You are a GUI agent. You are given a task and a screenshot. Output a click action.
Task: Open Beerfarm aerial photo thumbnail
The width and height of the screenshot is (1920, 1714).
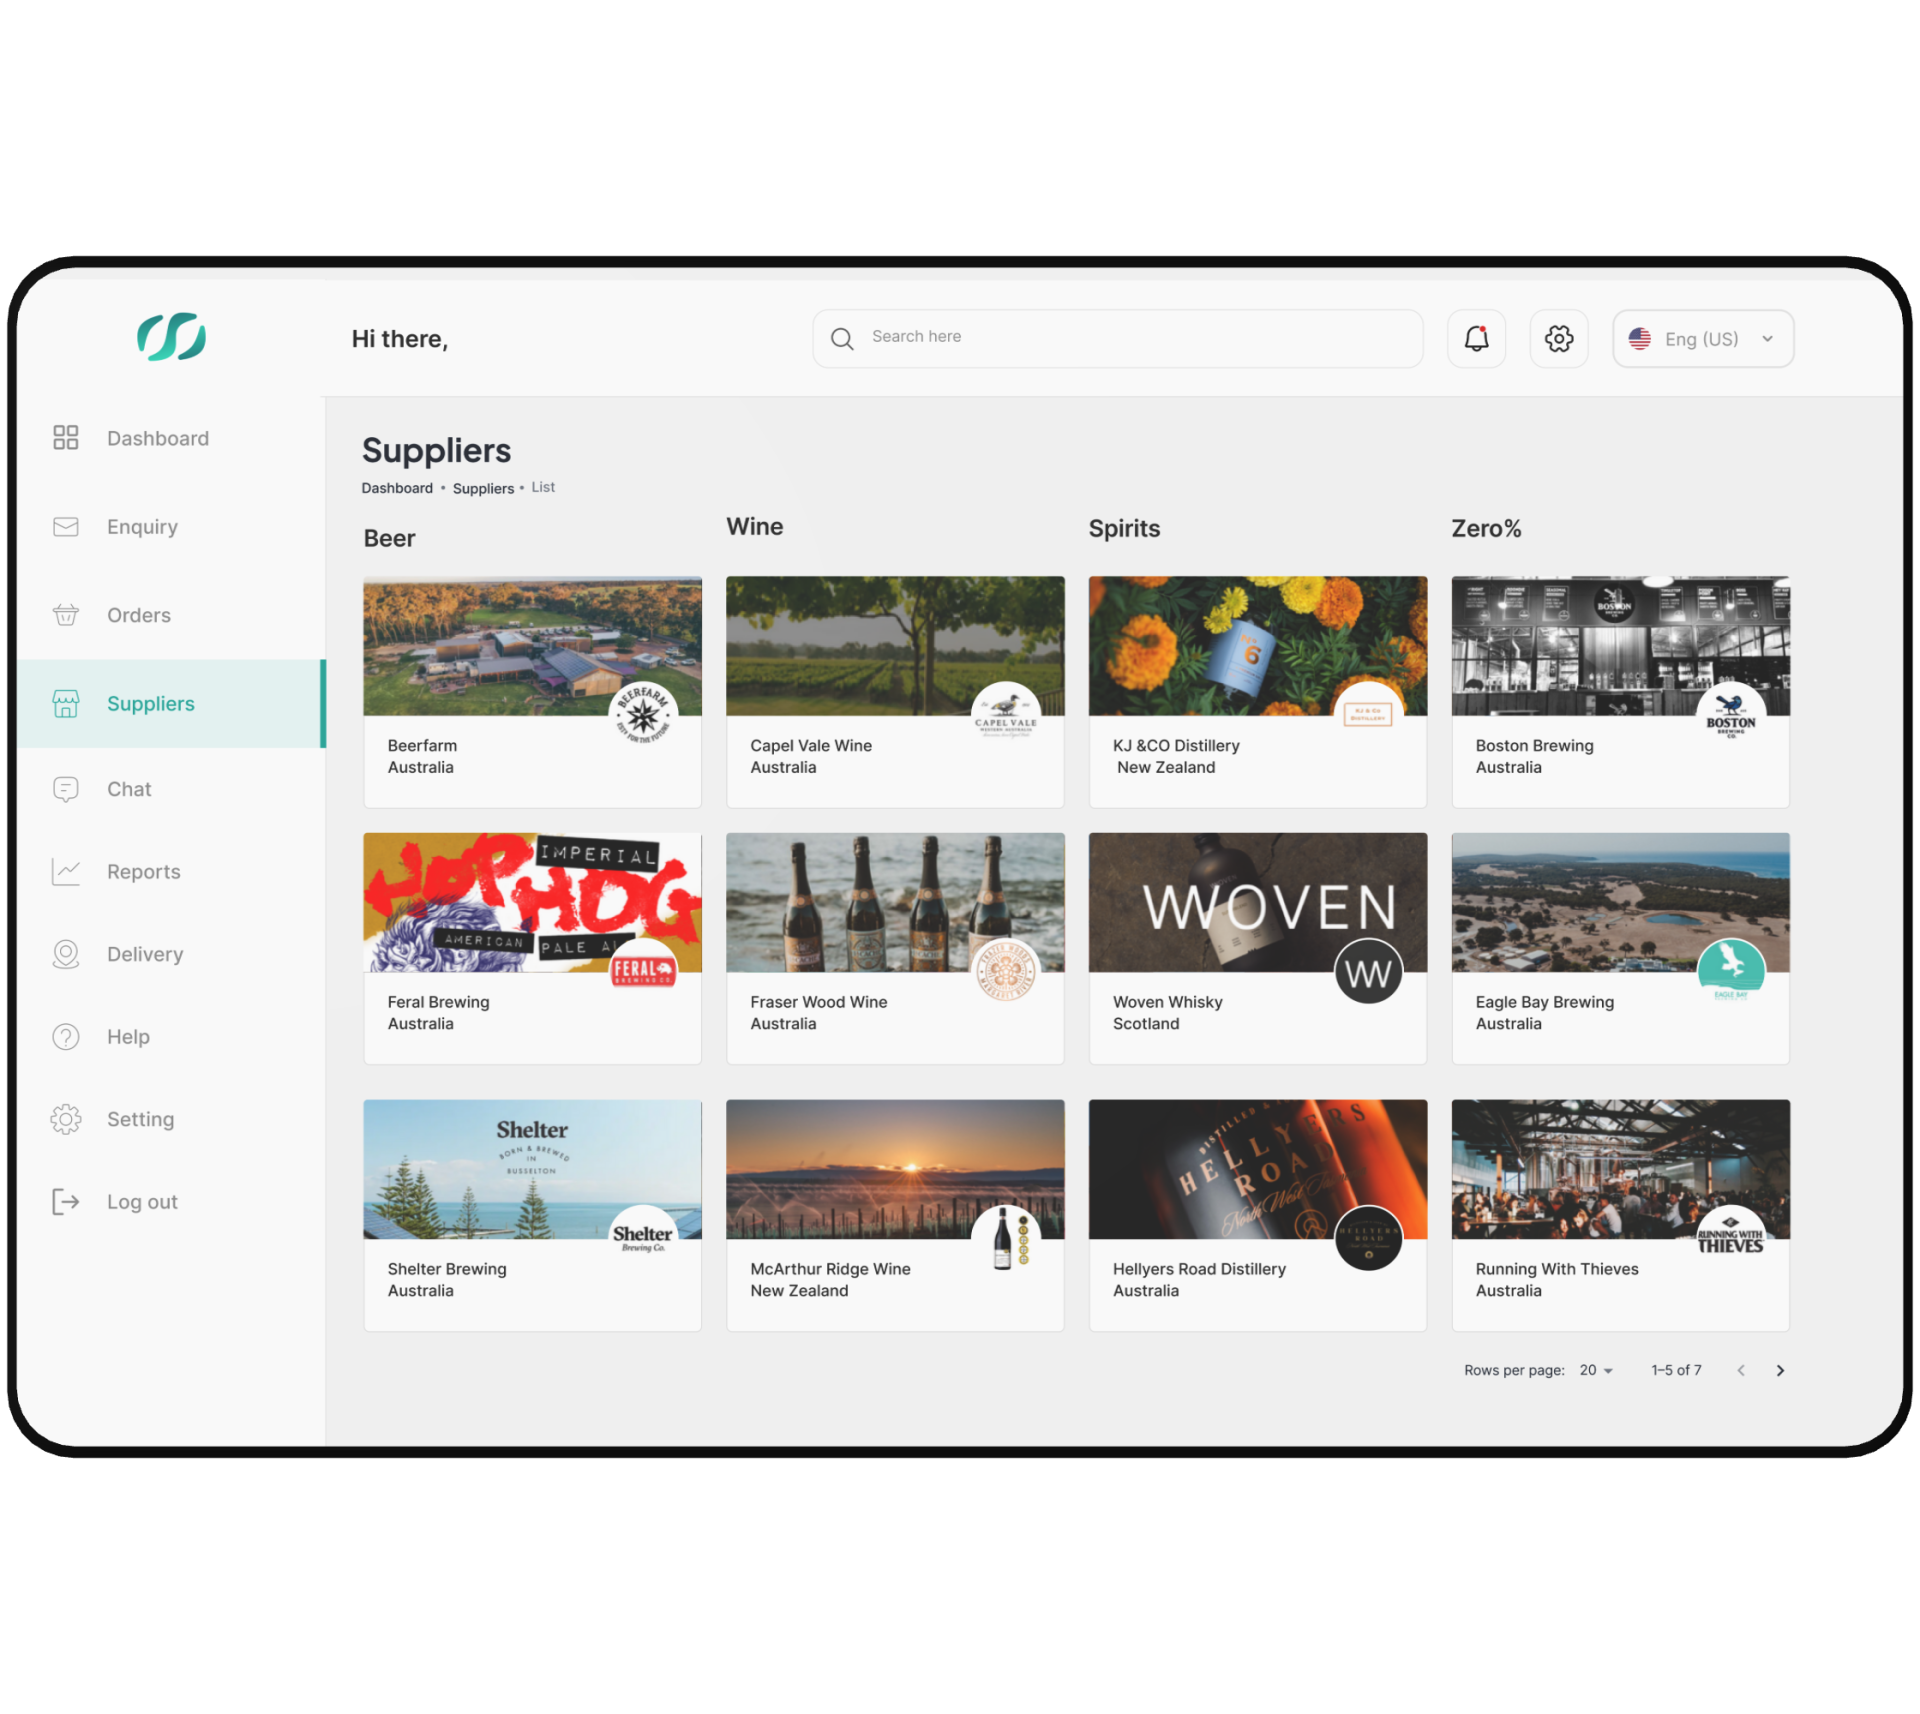click(532, 645)
